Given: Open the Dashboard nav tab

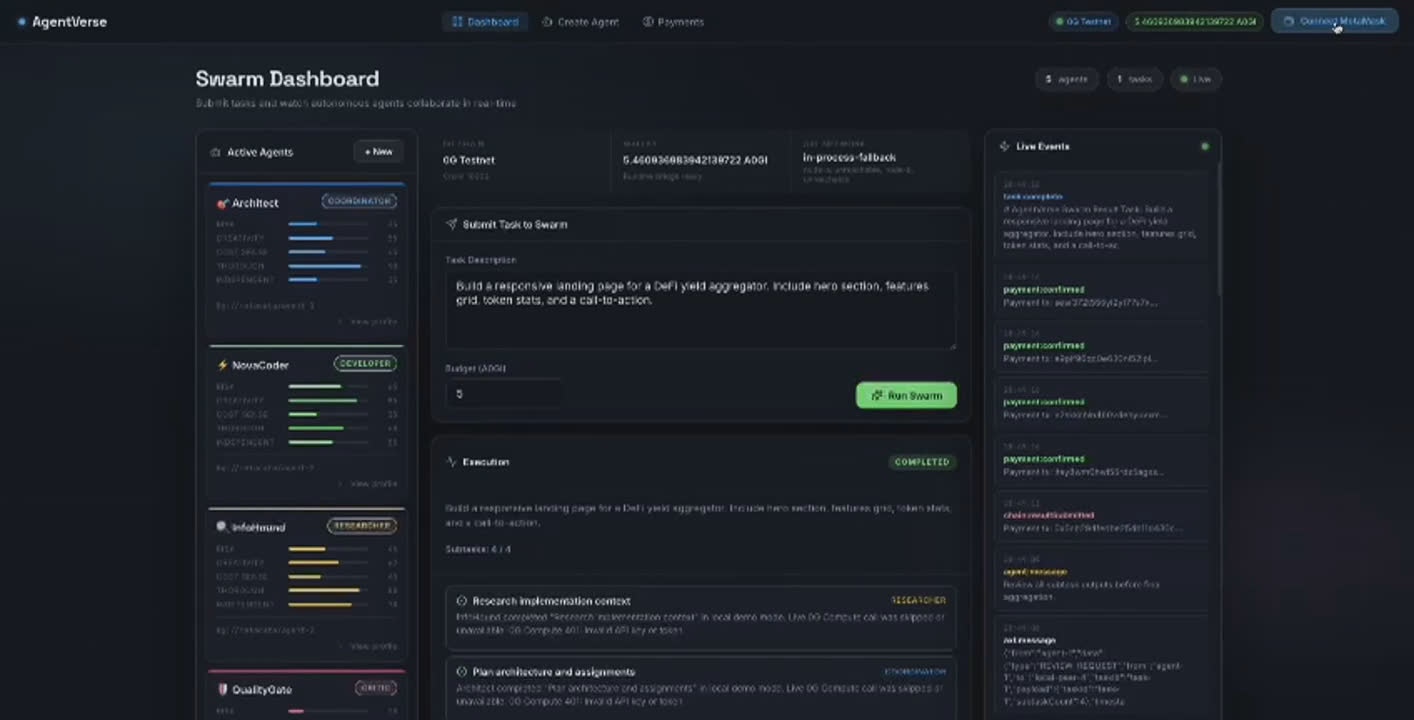Looking at the screenshot, I should pyautogui.click(x=486, y=22).
